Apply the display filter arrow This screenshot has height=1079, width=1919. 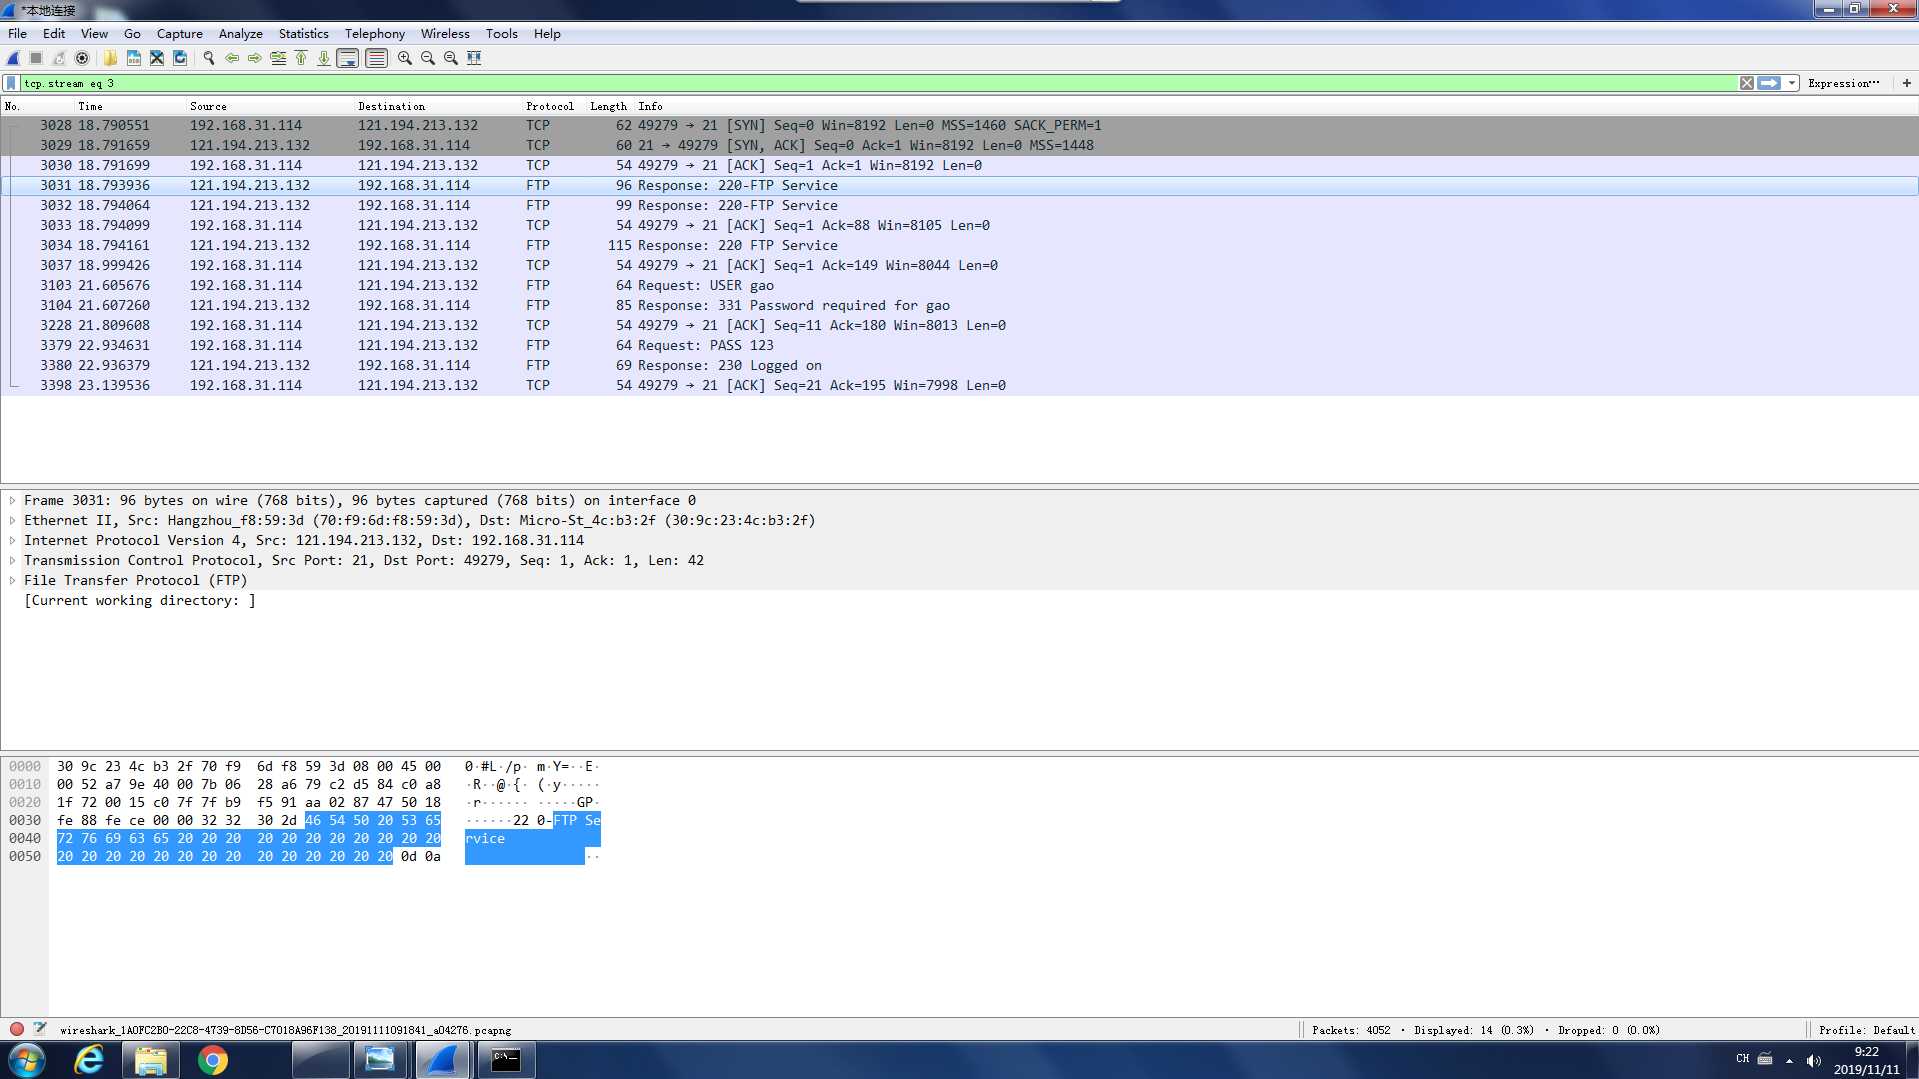click(x=1769, y=83)
